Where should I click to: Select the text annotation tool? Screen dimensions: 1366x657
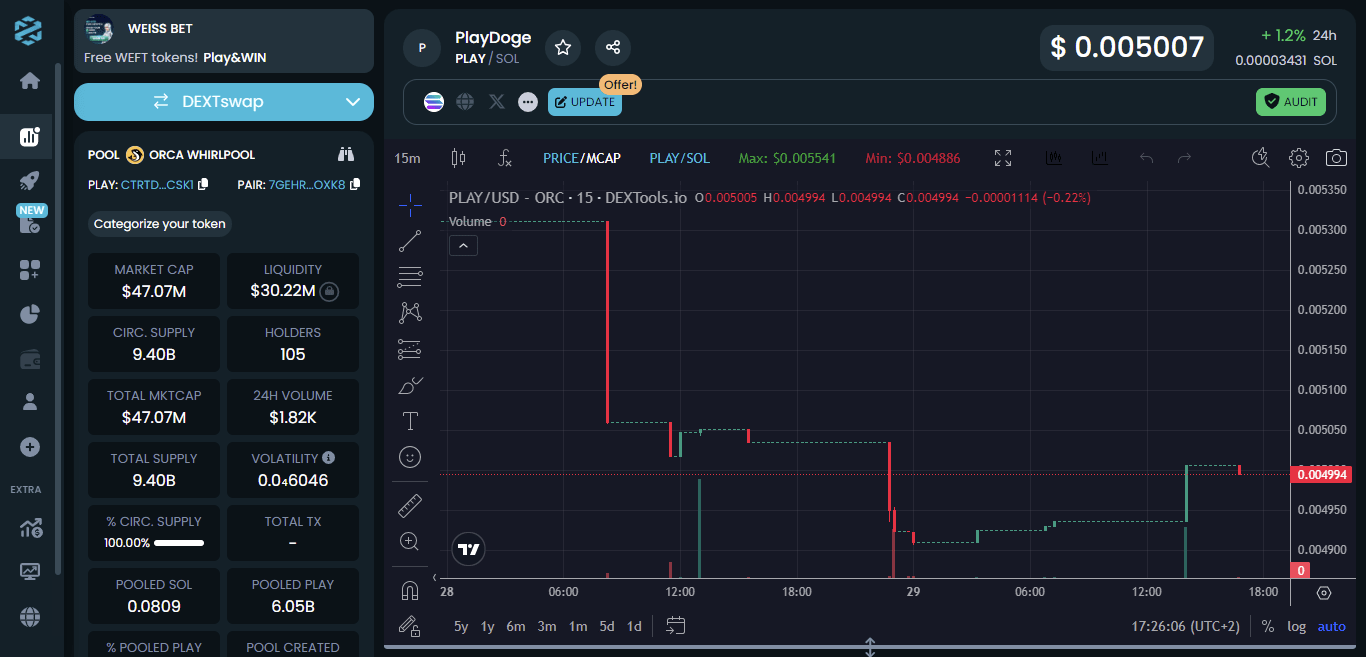pyautogui.click(x=410, y=421)
